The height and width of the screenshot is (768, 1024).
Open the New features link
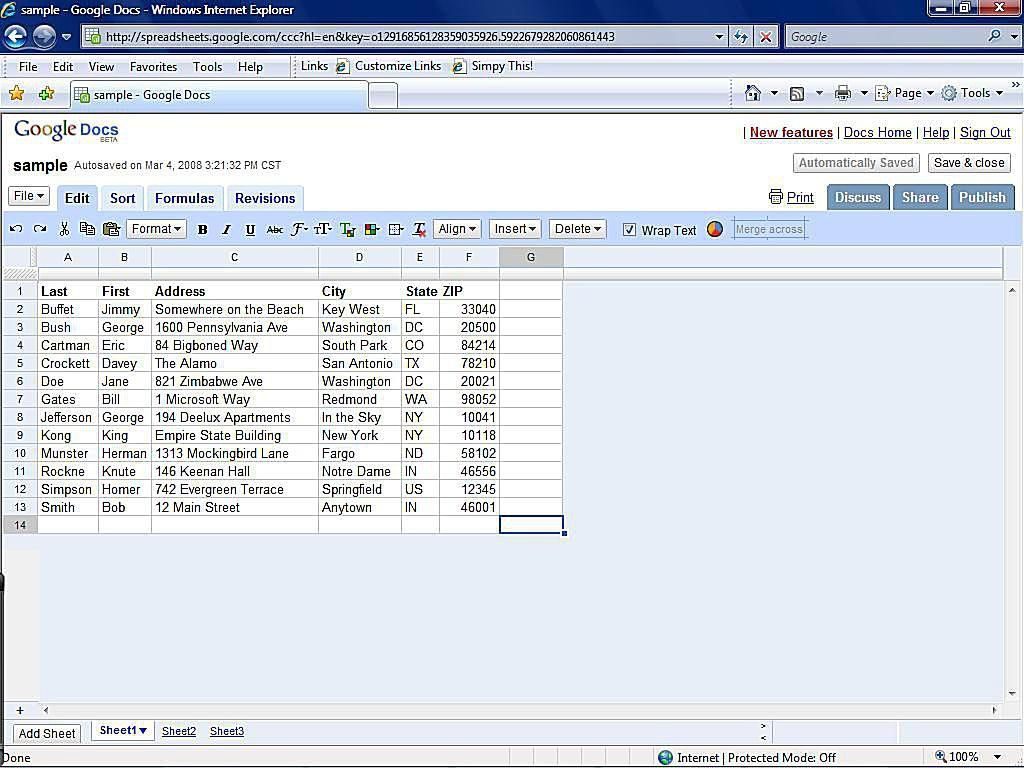coord(789,132)
